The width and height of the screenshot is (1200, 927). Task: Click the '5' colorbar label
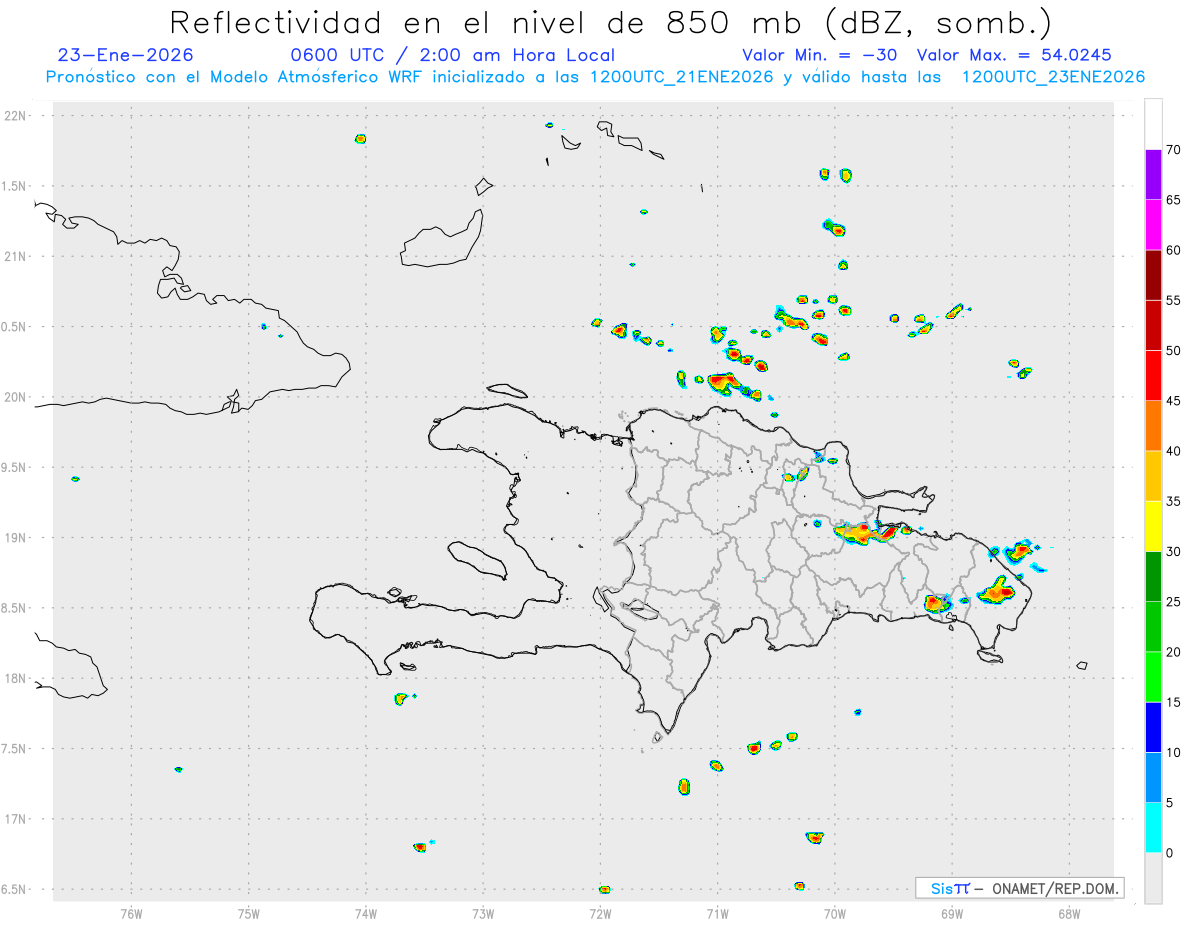tap(1169, 803)
